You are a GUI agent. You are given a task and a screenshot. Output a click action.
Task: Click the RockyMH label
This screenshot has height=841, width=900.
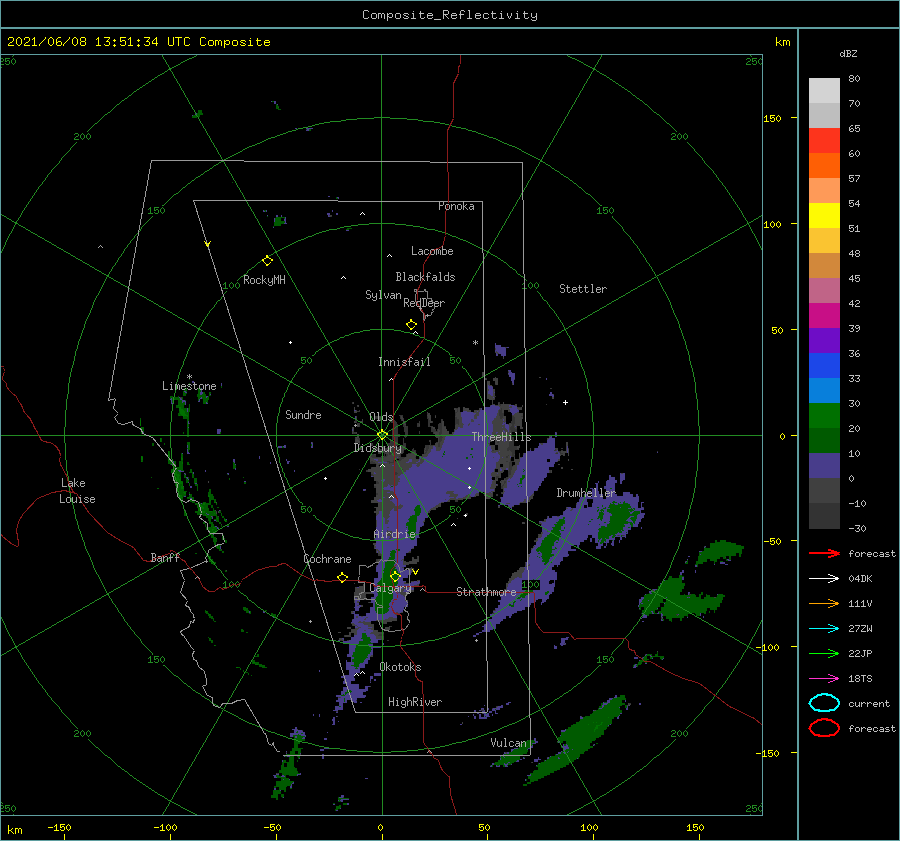(x=264, y=280)
